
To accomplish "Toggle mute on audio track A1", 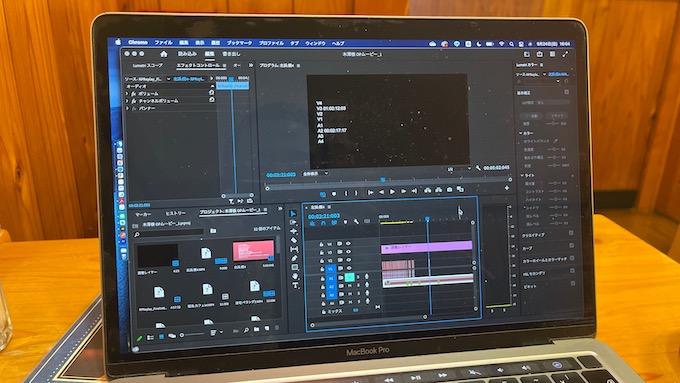I will [350, 277].
